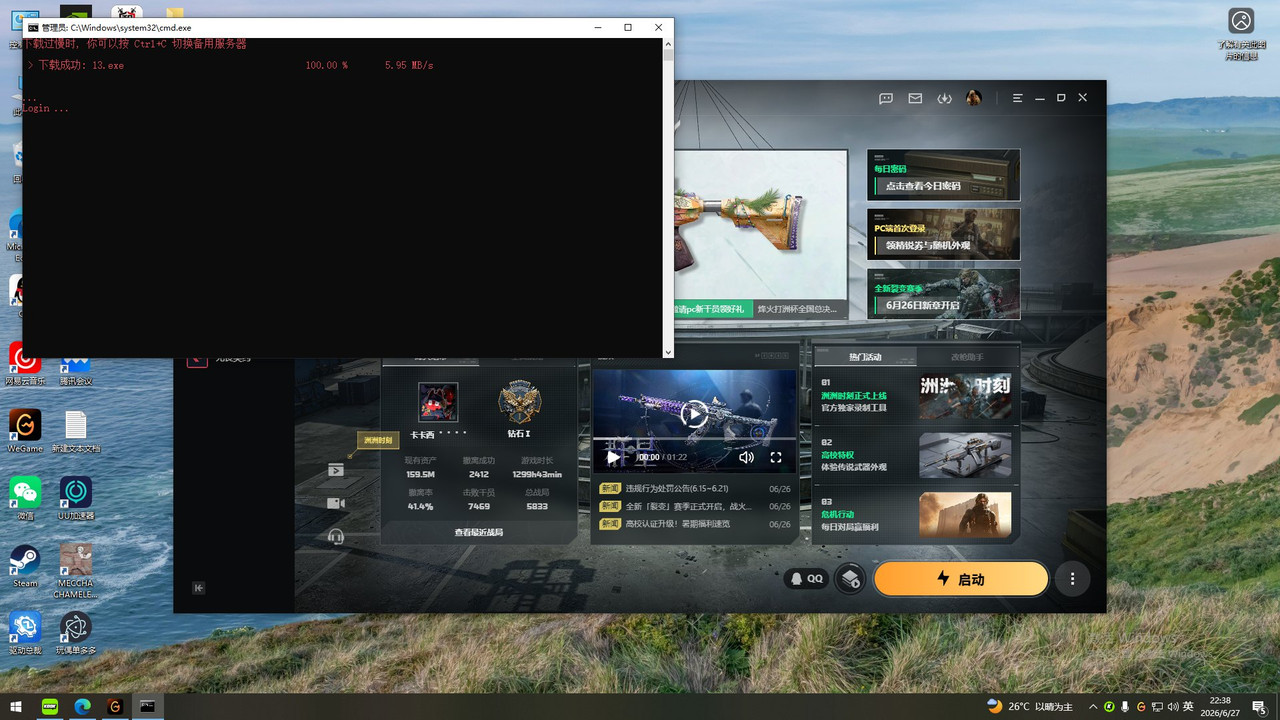
Task: Click the 下载成功: 13.exe line in cmd
Action: click(230, 65)
